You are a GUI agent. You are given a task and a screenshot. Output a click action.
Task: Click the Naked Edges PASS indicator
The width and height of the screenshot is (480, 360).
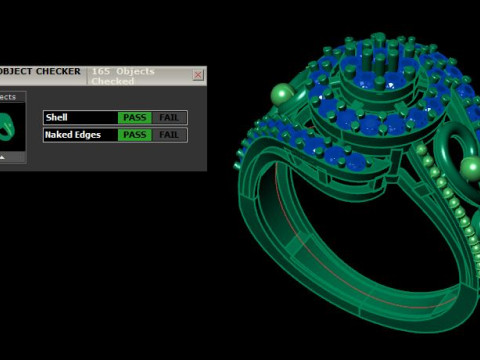click(x=135, y=135)
